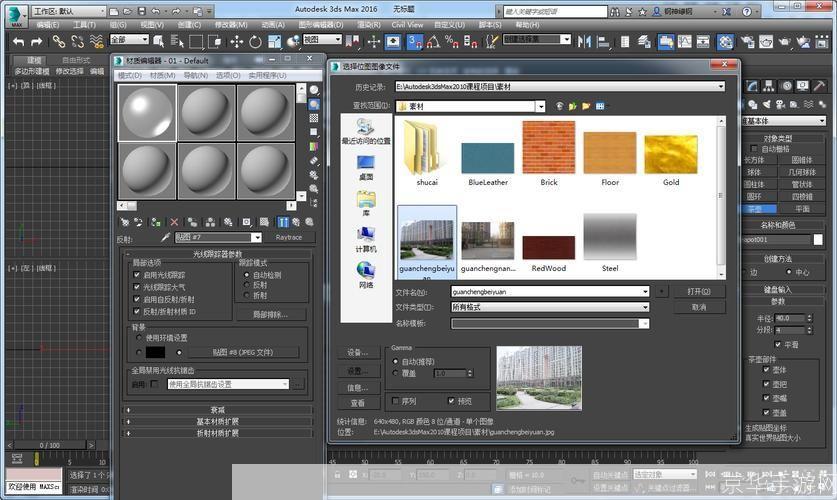
Task: Open the Material Editor toolbar icon
Action: pos(725,41)
